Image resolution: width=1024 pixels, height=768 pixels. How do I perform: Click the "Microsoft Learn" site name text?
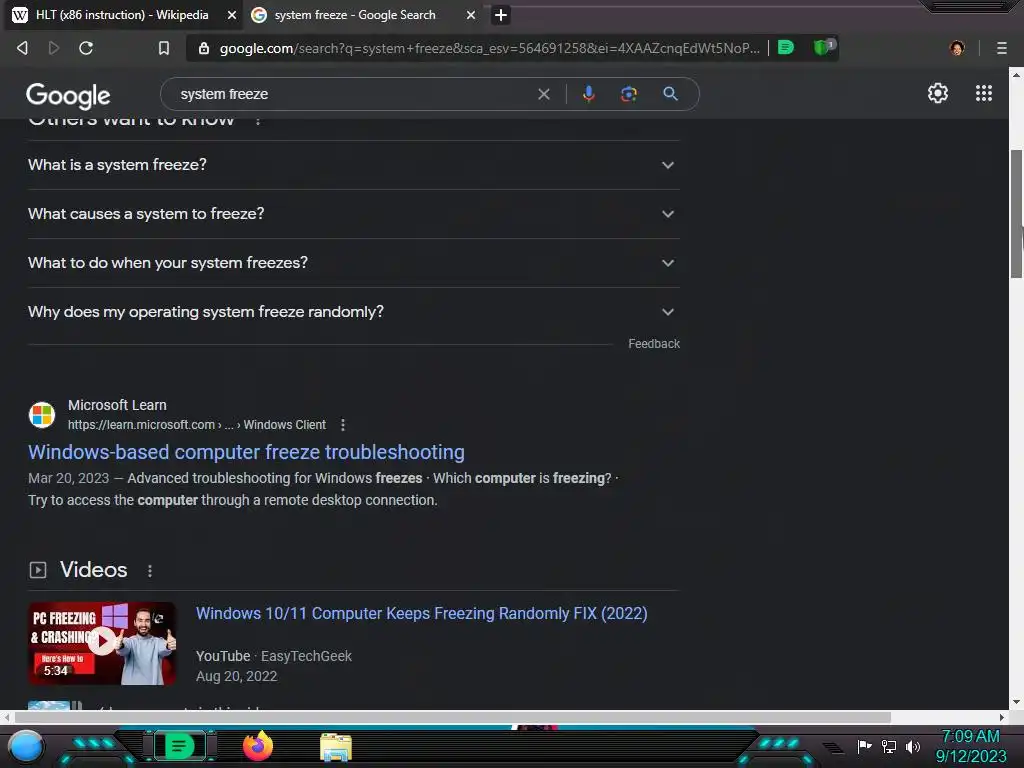point(117,405)
